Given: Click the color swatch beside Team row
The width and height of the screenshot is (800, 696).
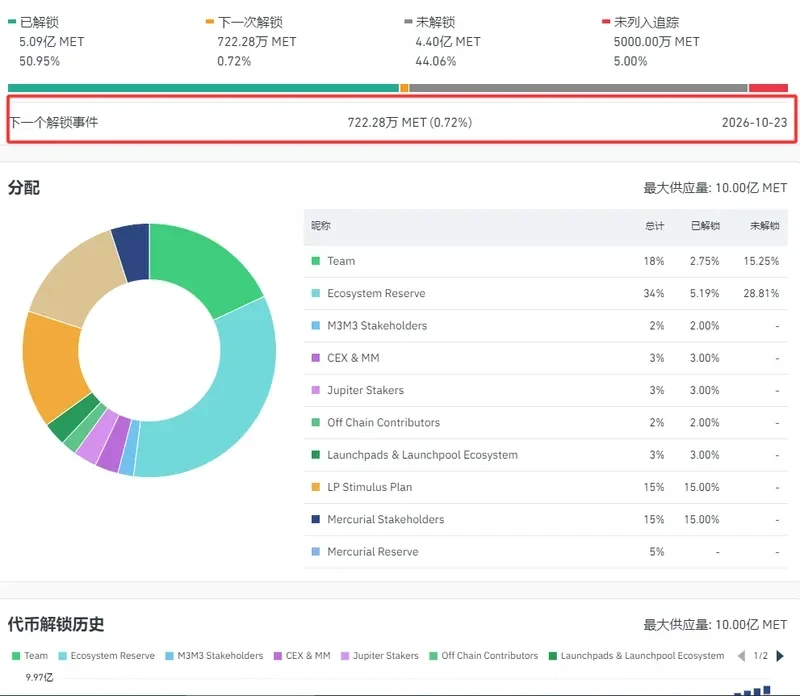Looking at the screenshot, I should click(316, 261).
